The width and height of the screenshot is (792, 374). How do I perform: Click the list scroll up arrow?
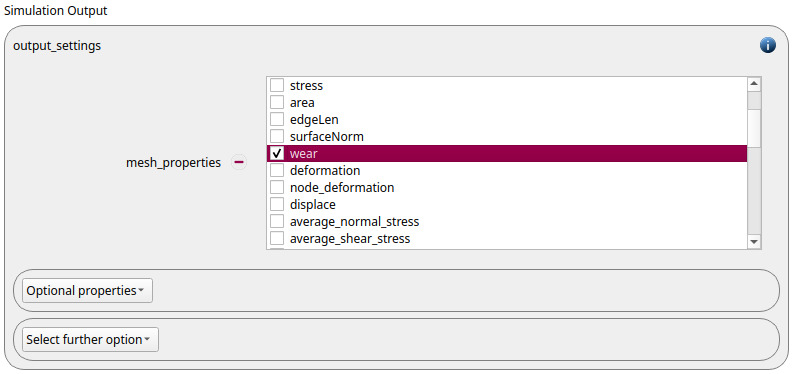coord(754,84)
